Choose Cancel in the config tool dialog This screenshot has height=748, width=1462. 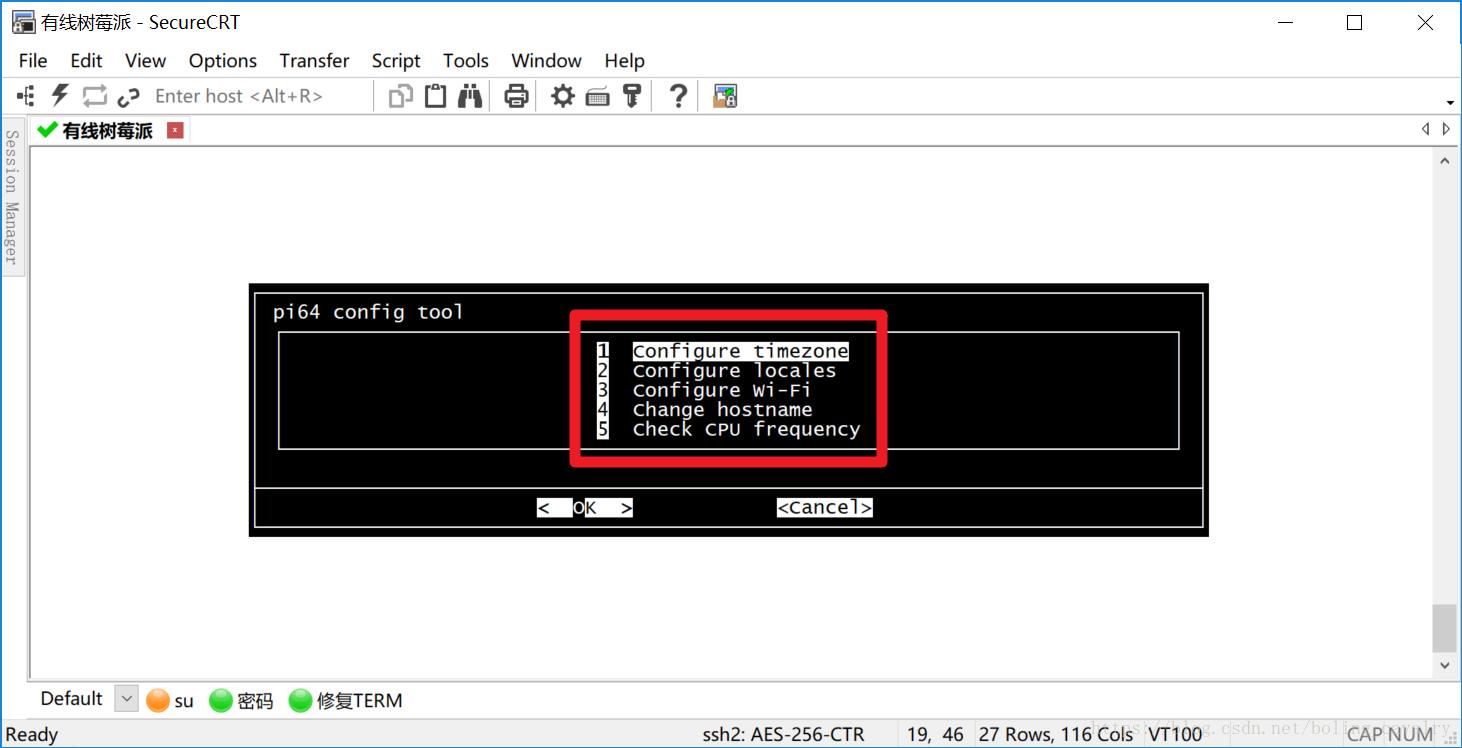point(824,507)
